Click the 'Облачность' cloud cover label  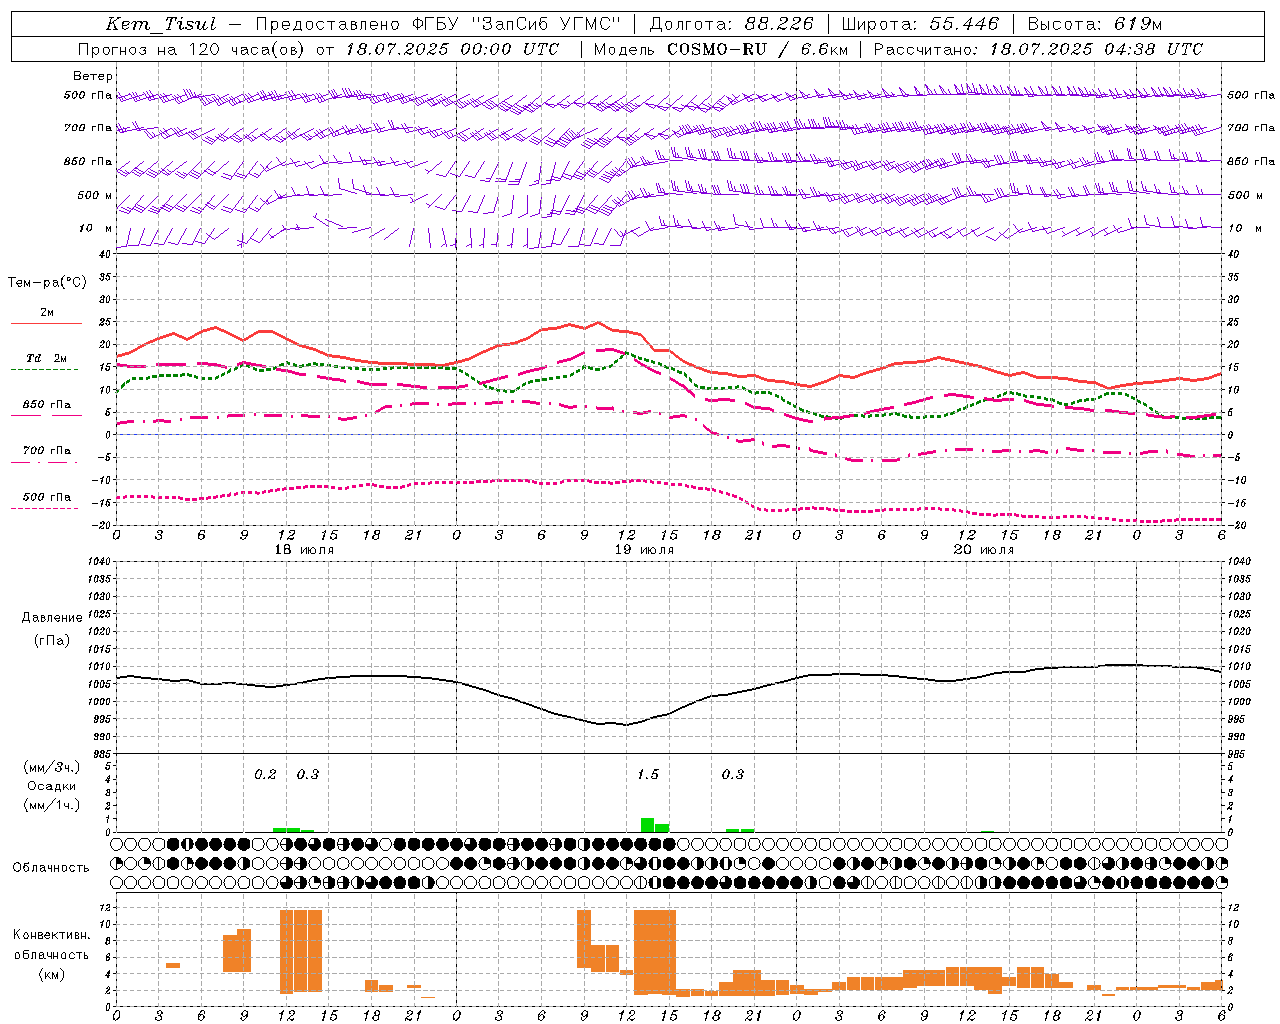[x=51, y=868]
